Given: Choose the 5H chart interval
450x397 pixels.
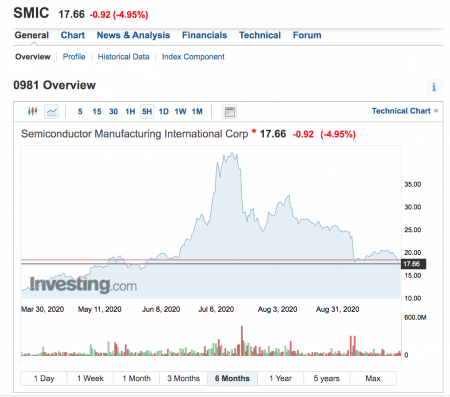Looking at the screenshot, I should pos(147,112).
